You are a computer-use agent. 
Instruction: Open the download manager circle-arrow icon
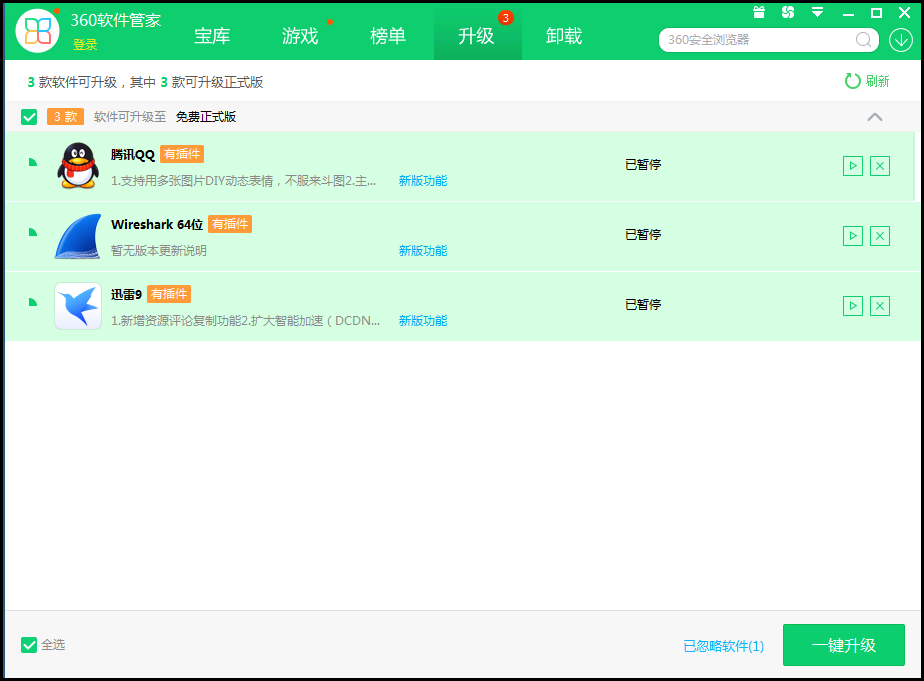point(900,40)
